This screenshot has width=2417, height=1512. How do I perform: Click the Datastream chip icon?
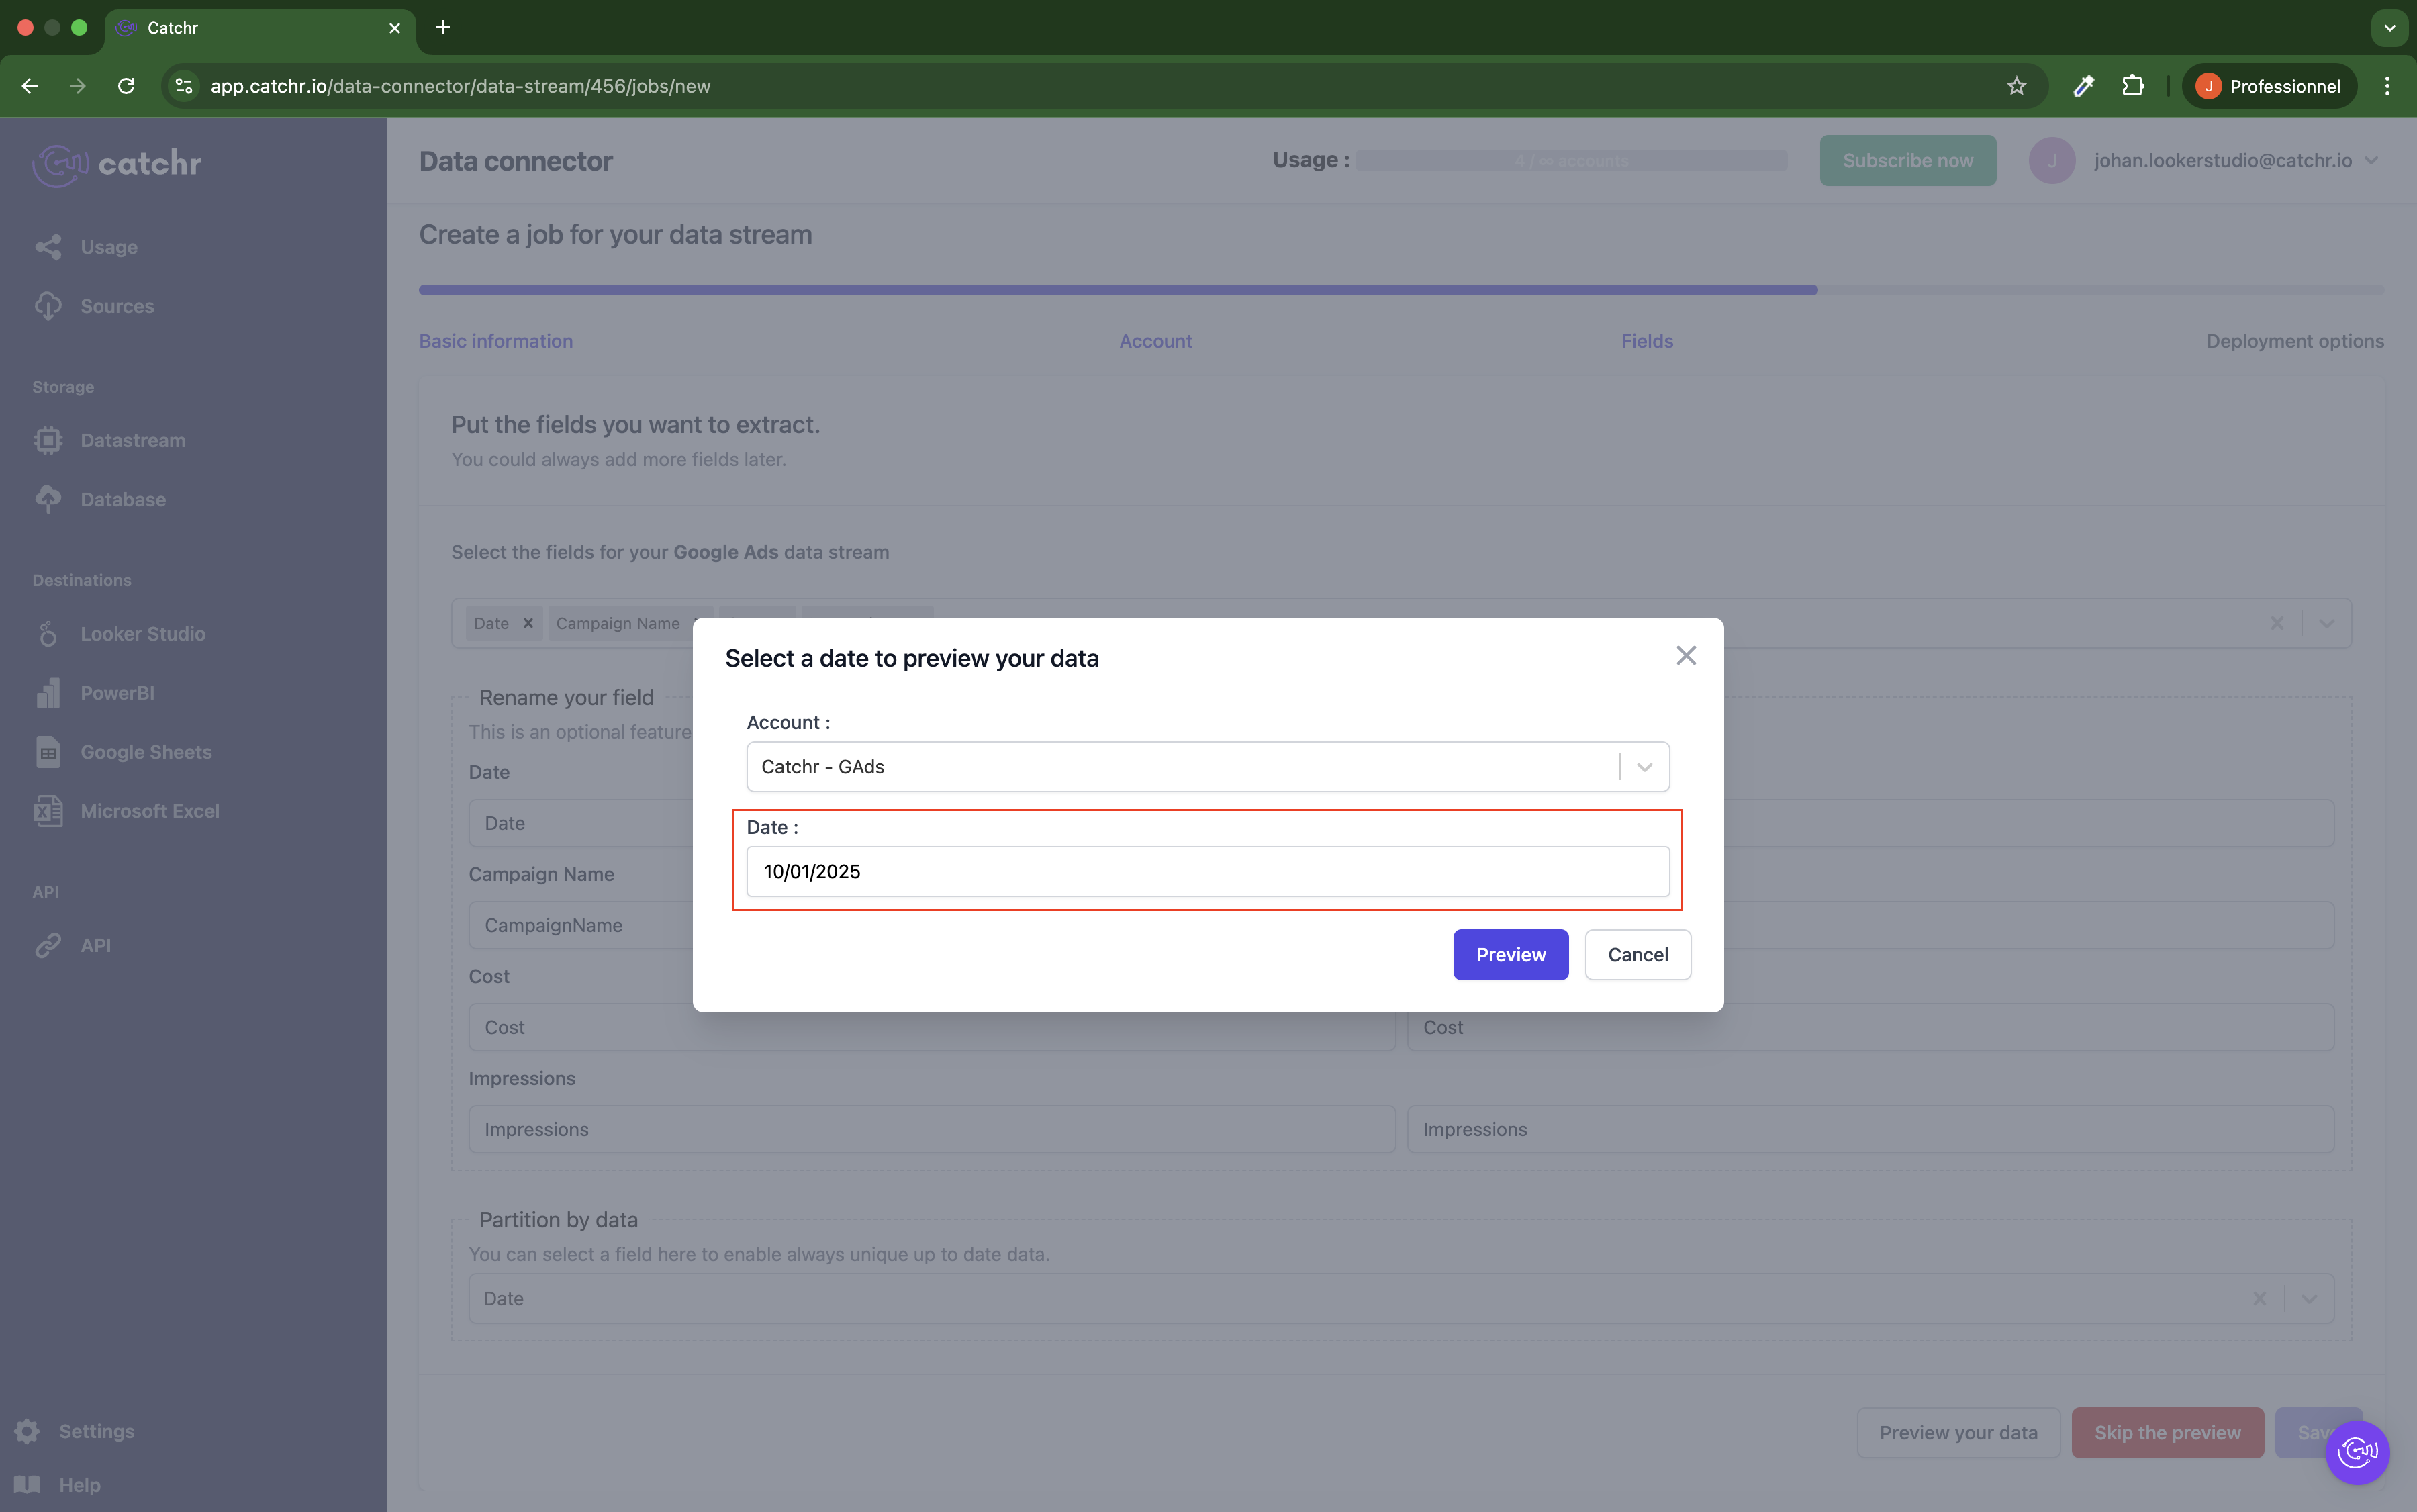pos(48,441)
